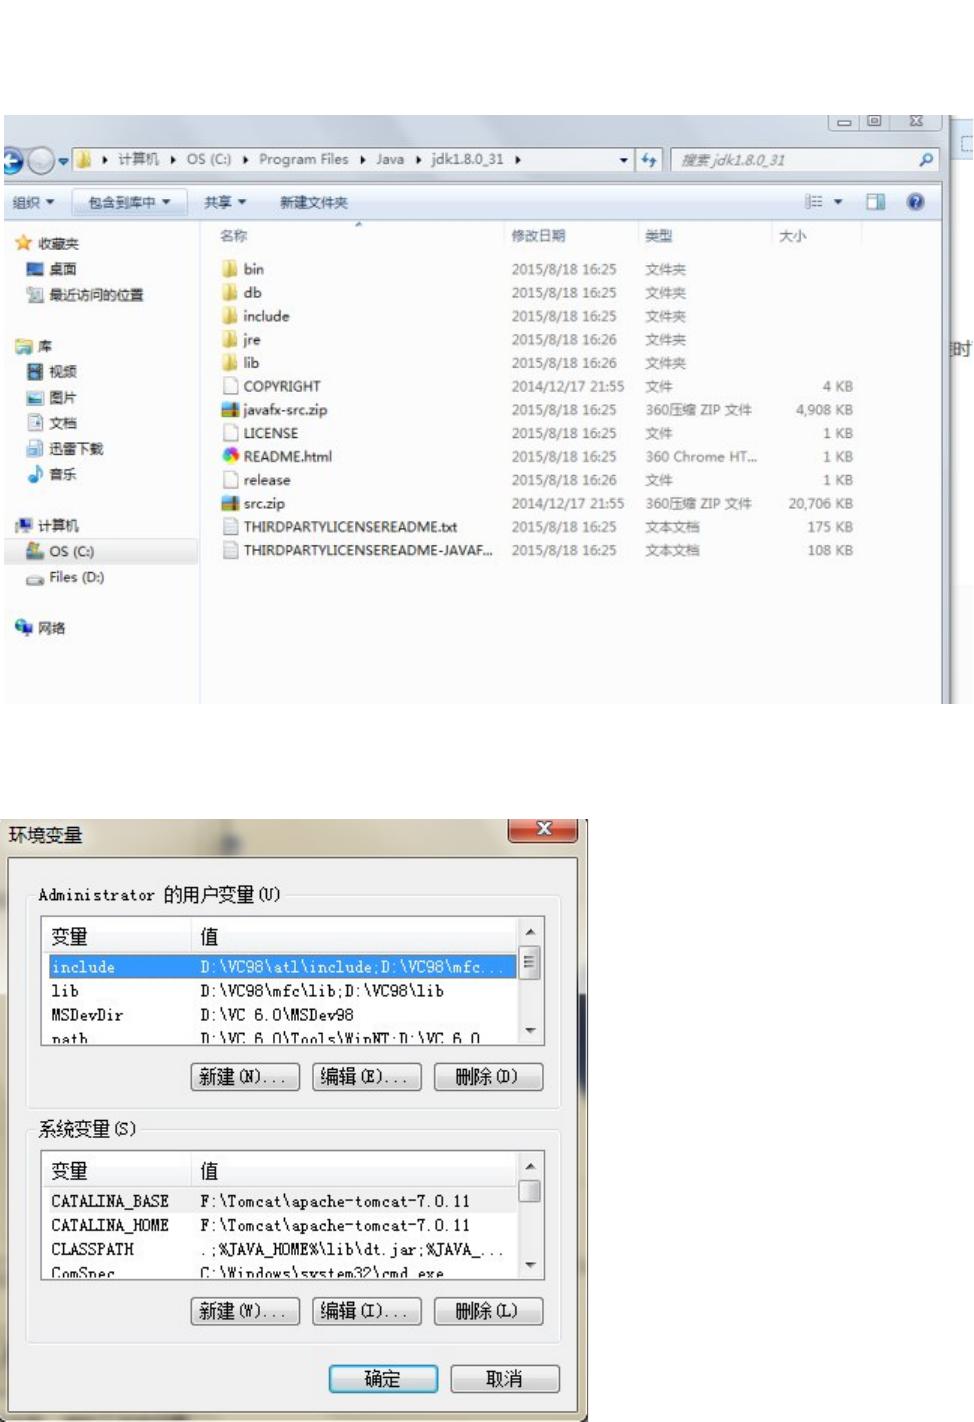
Task: Open view options dropdown arrow
Action: (x=838, y=202)
